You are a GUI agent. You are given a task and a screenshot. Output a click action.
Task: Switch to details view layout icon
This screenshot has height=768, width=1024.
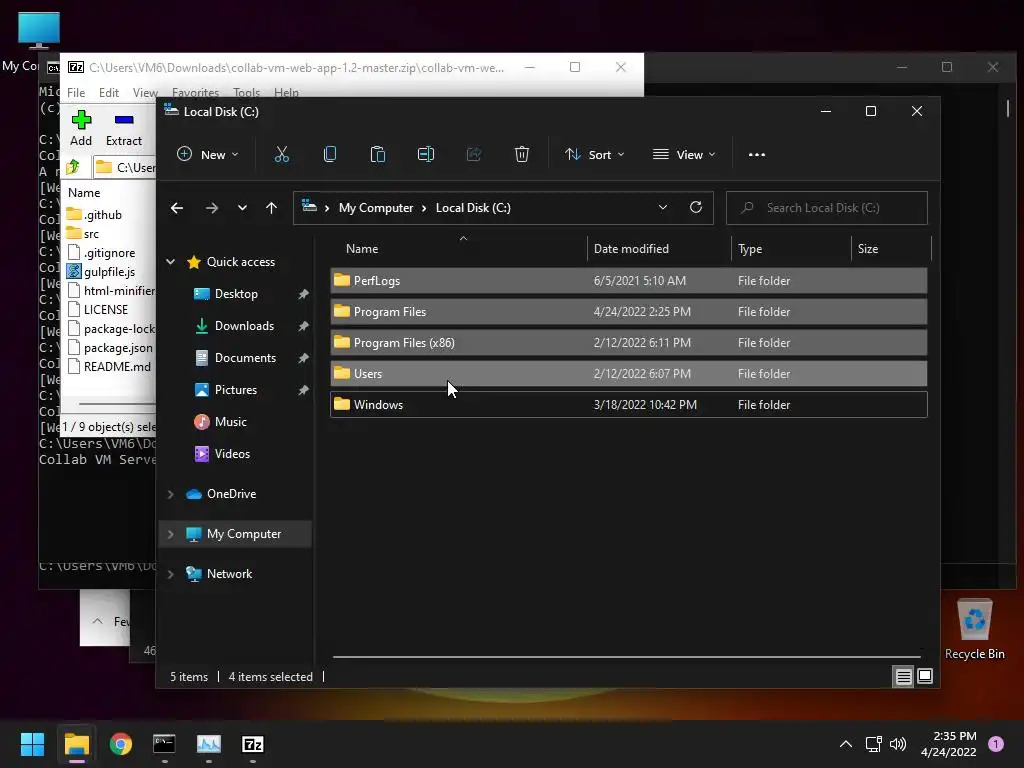tap(903, 677)
